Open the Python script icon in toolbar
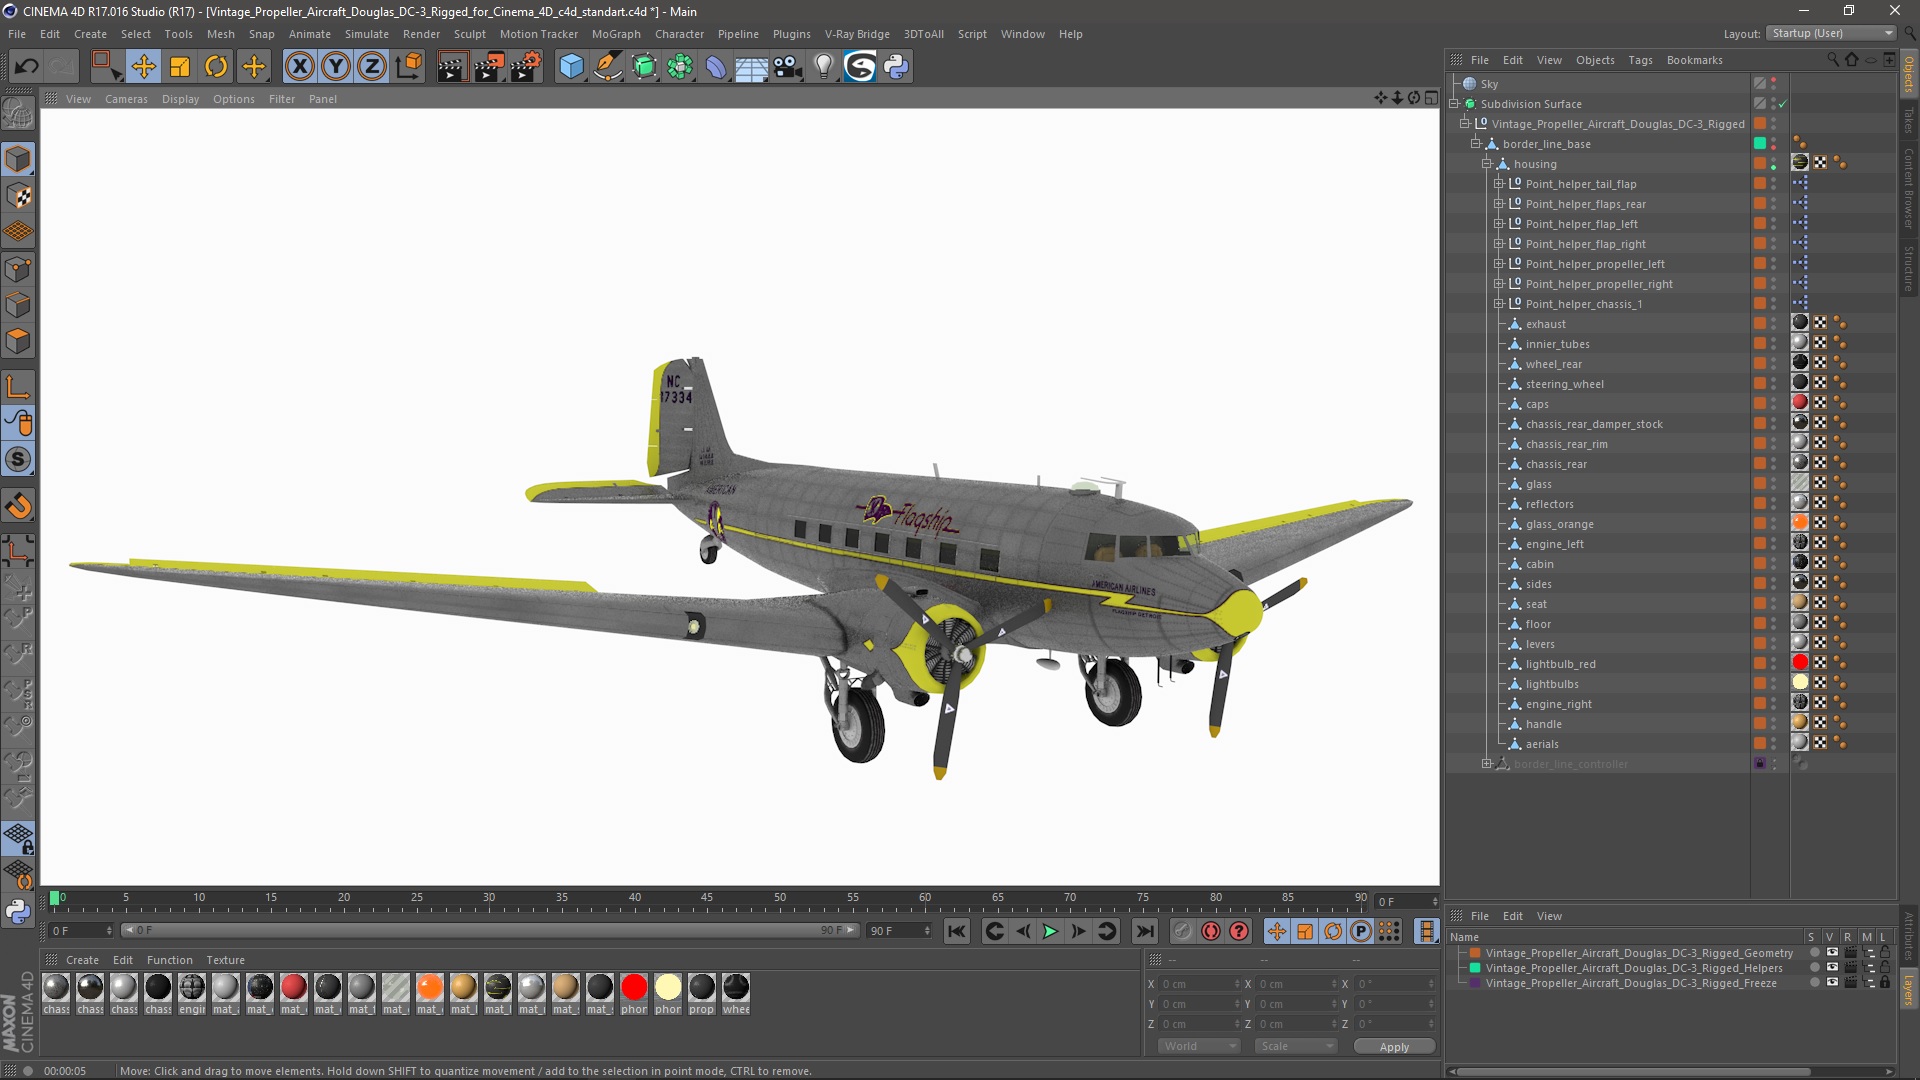The width and height of the screenshot is (1920, 1080). tap(896, 67)
